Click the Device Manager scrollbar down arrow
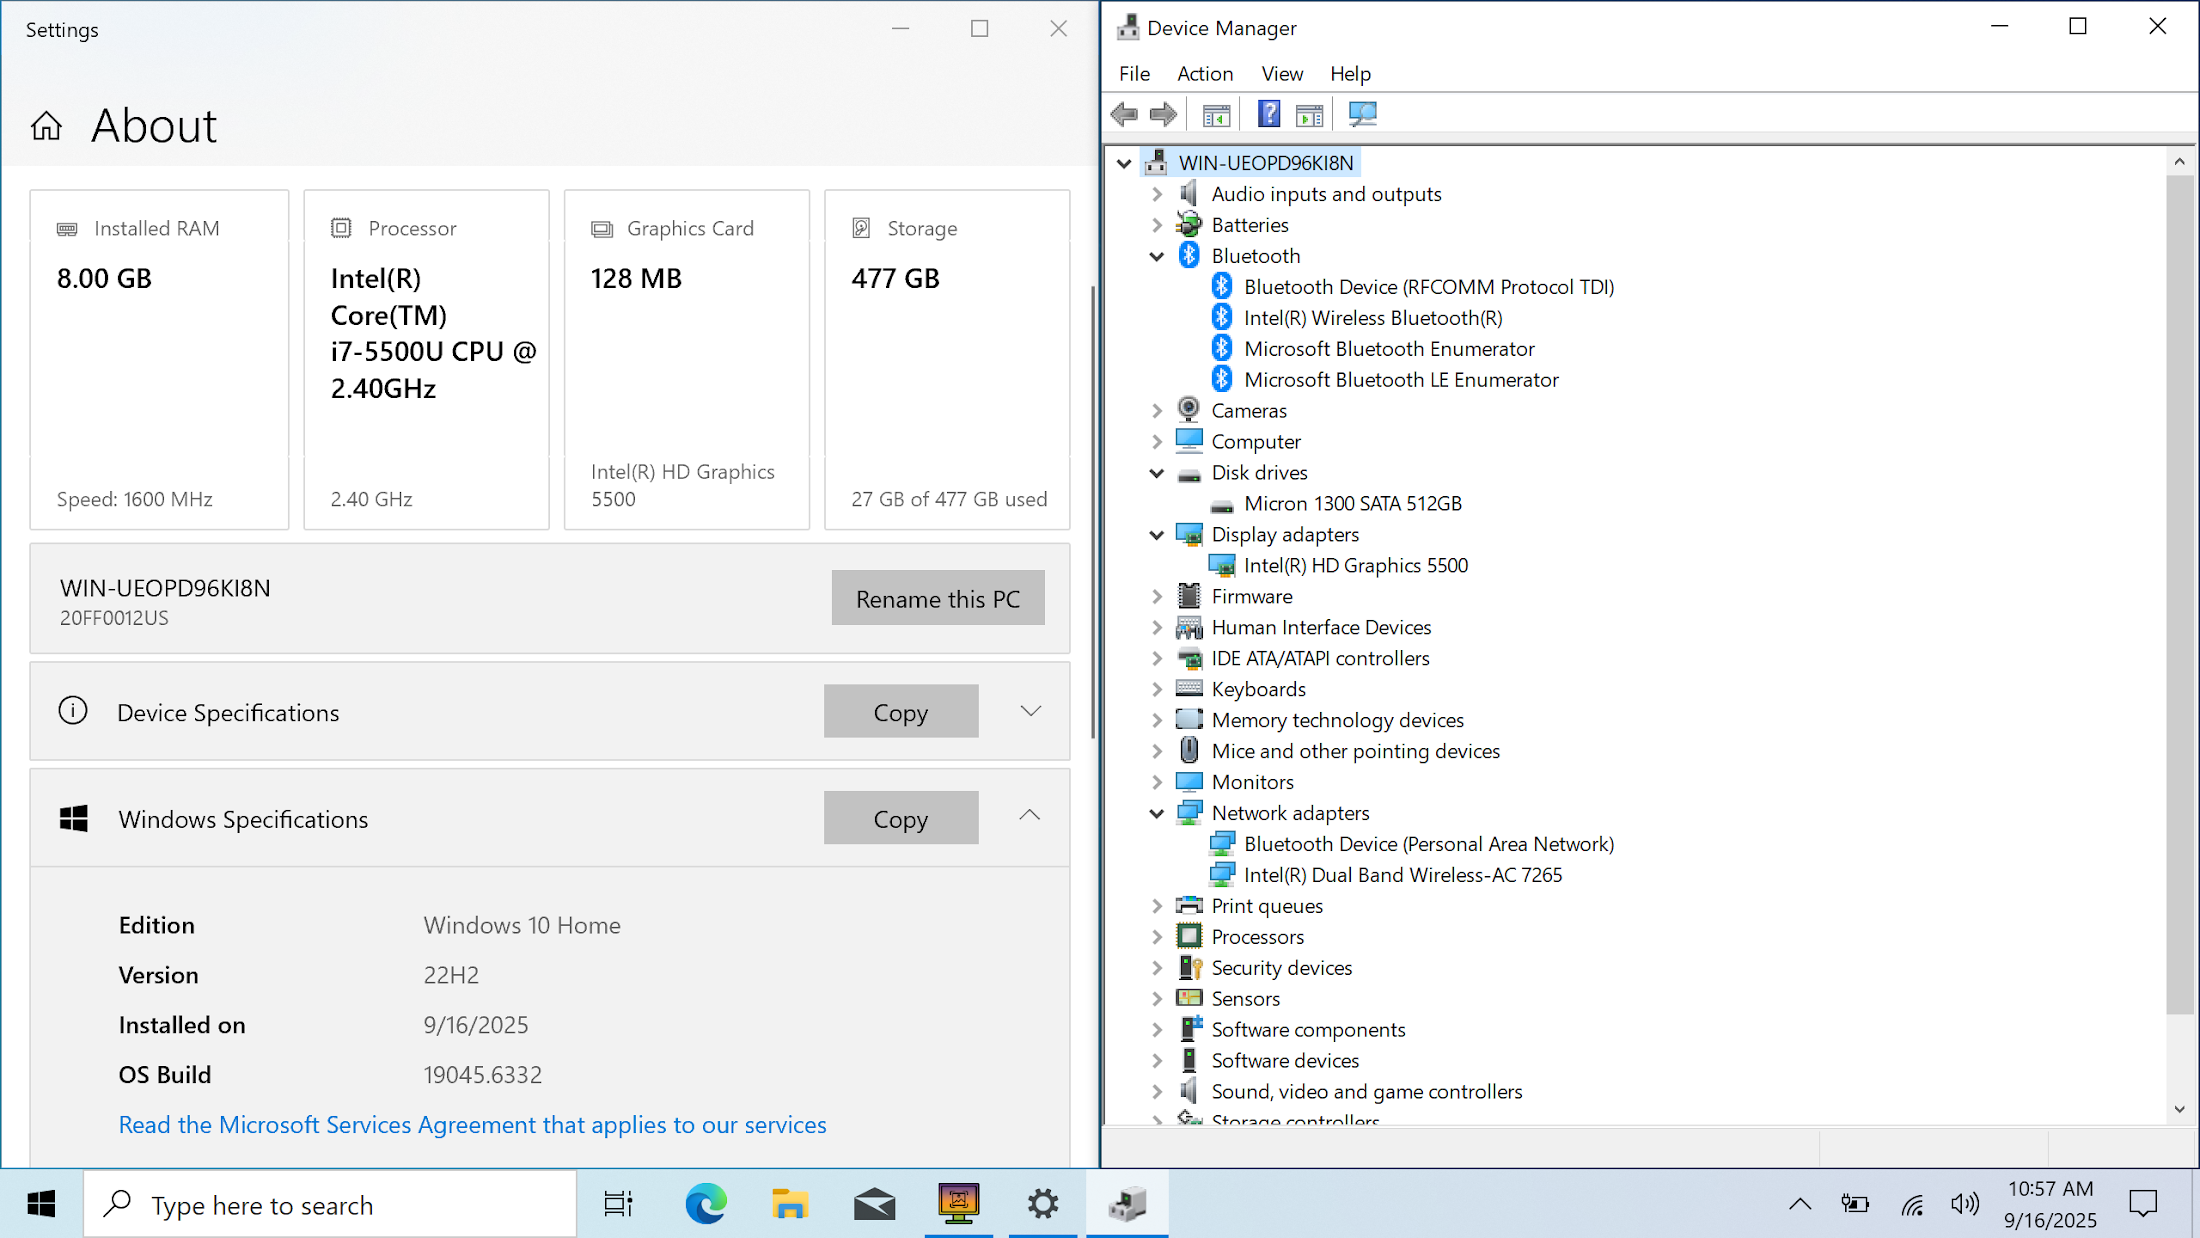This screenshot has width=2200, height=1238. 2179,1110
